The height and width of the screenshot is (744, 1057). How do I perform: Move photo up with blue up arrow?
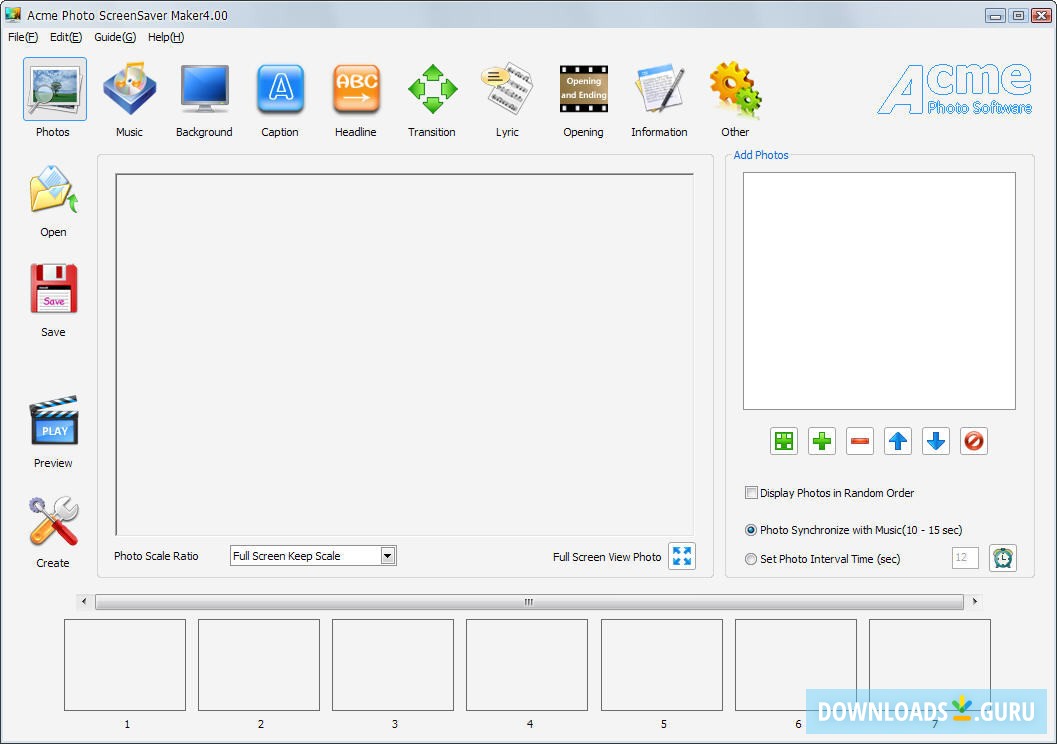(898, 441)
